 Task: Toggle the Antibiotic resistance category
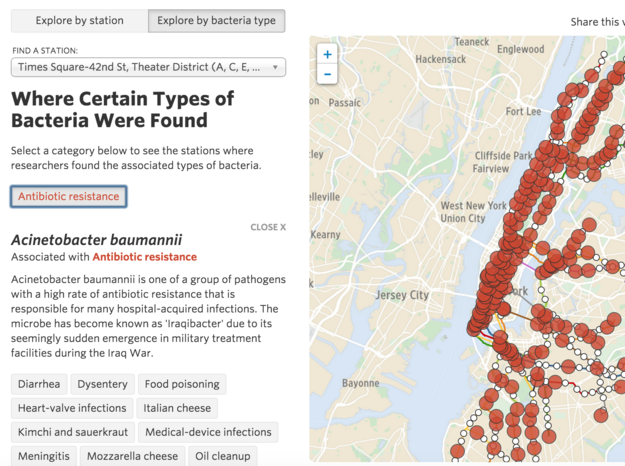(69, 197)
